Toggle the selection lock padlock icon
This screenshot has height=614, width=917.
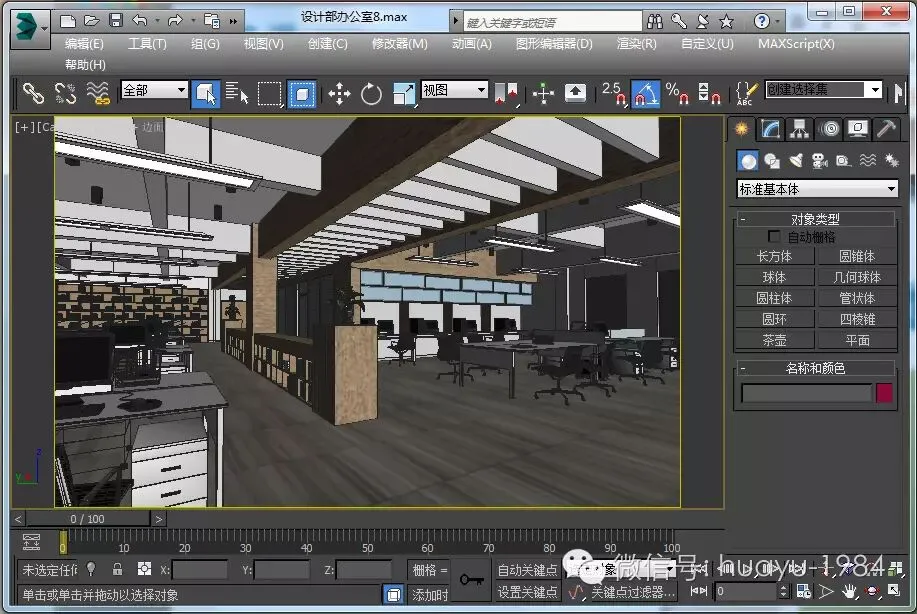point(117,569)
